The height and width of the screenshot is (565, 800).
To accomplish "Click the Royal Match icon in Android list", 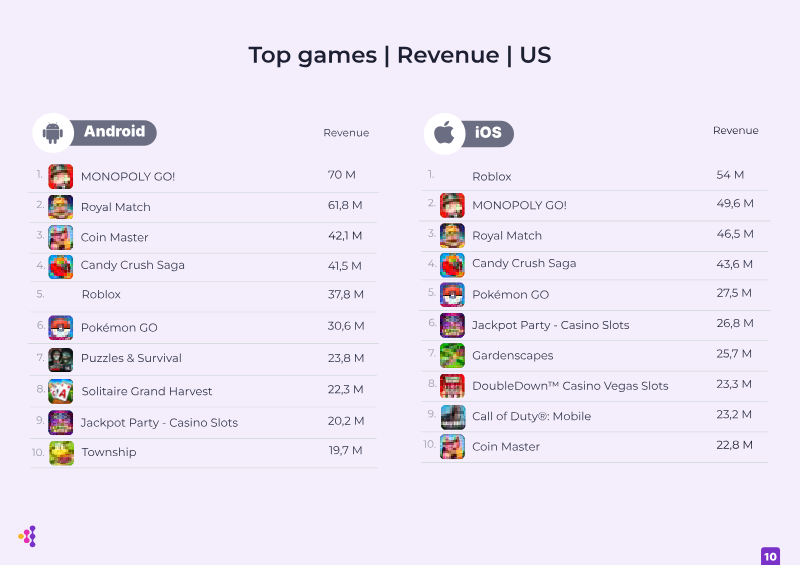I will (x=61, y=208).
